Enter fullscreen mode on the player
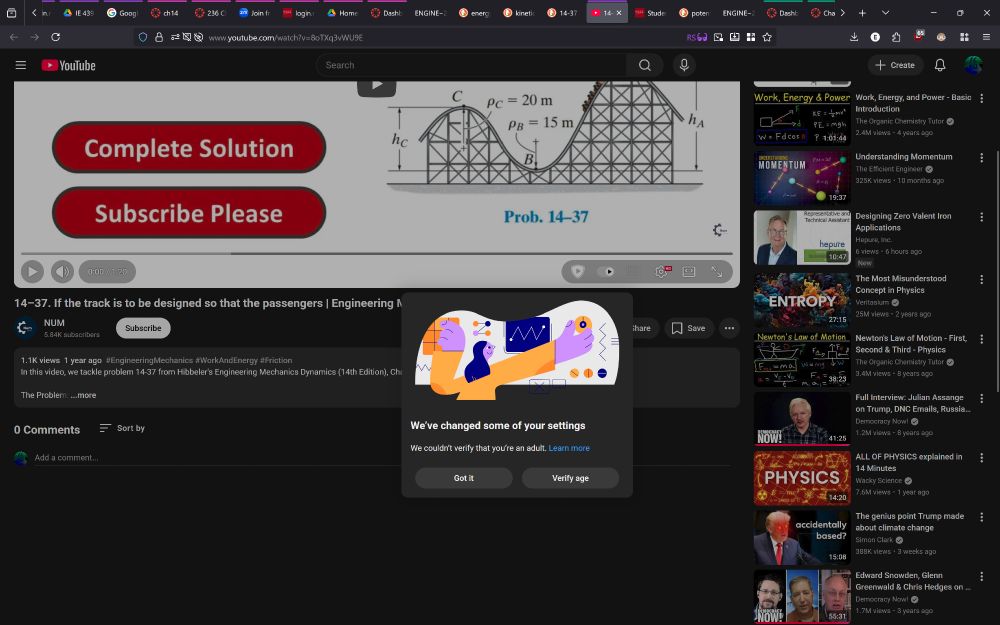This screenshot has width=1000, height=625. click(717, 271)
